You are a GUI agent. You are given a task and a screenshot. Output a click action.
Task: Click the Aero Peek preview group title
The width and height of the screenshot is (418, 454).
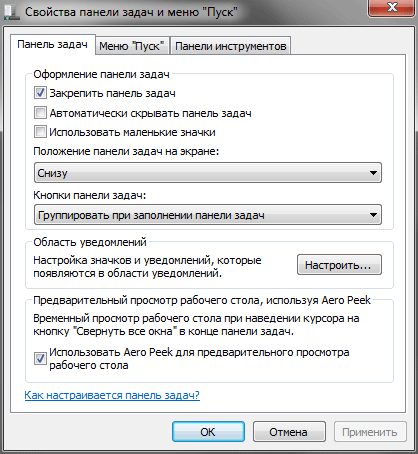point(202,300)
